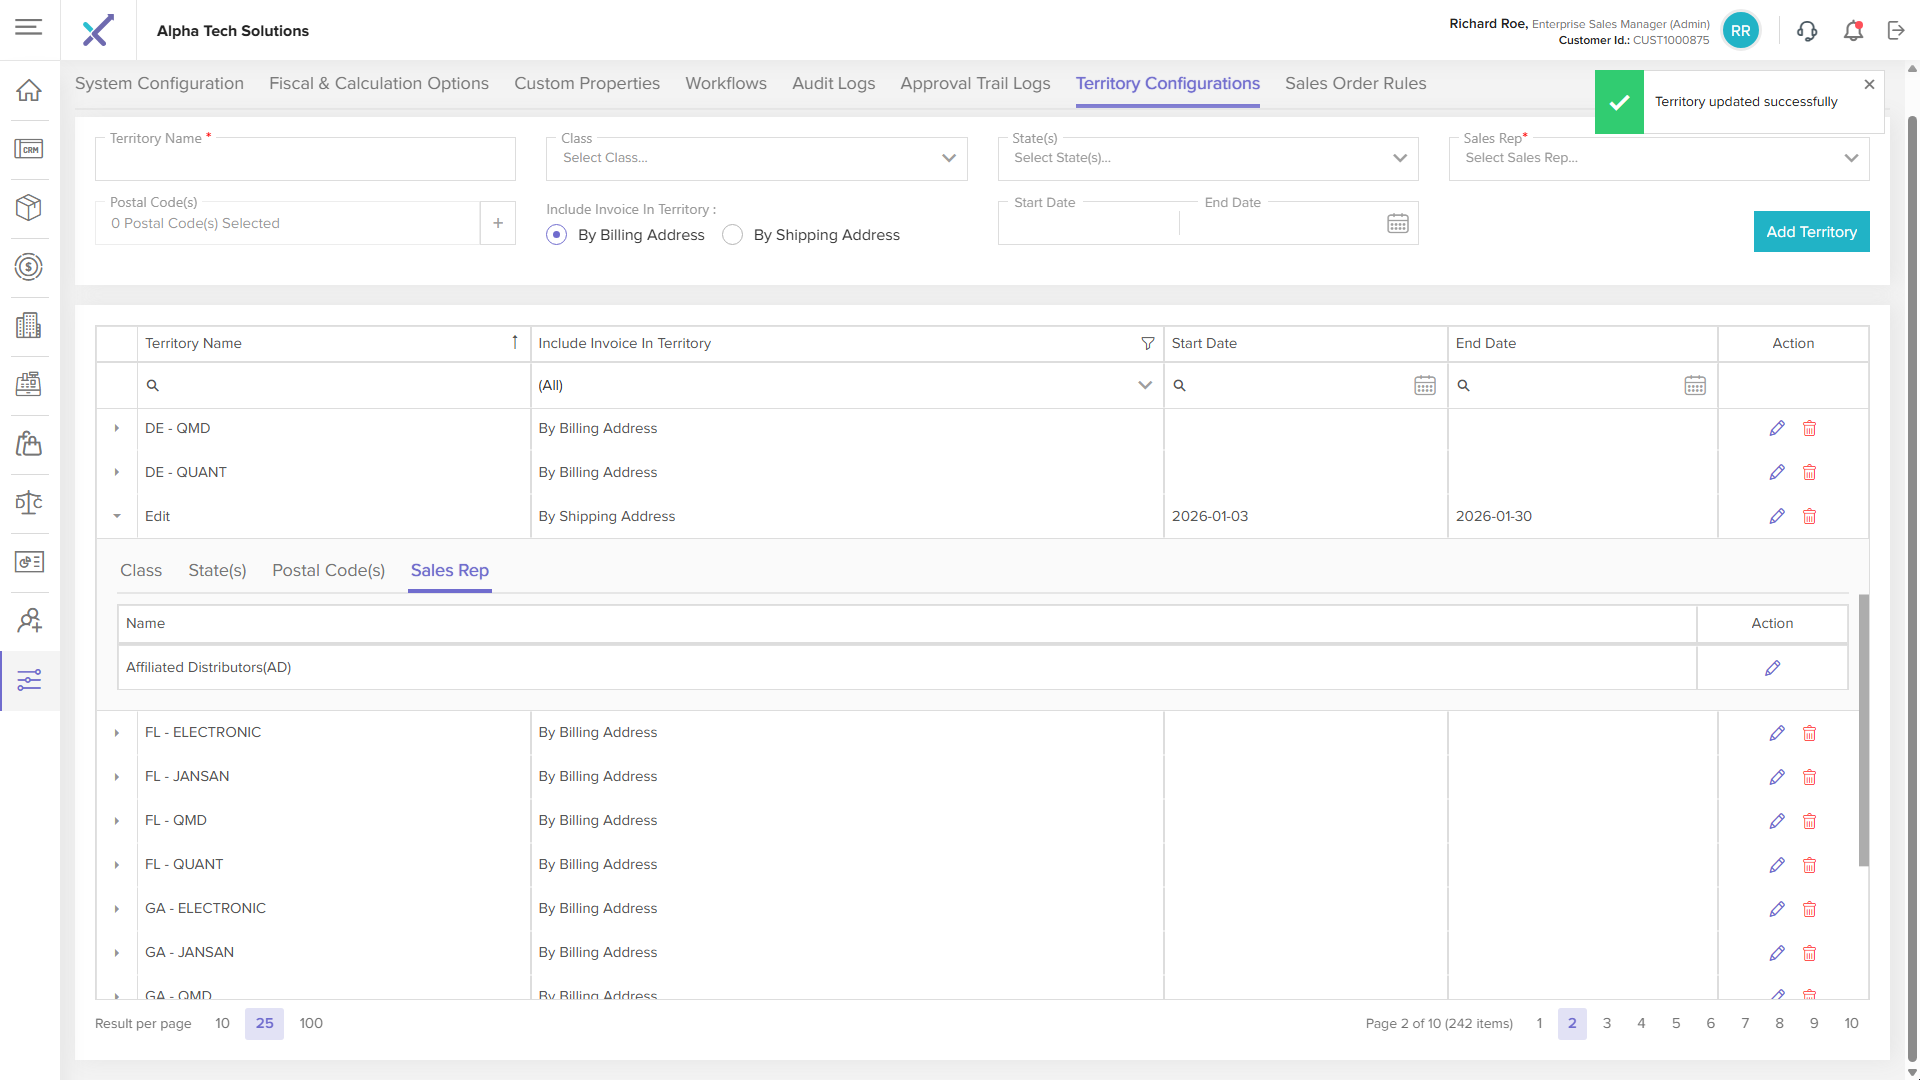Edit the FL - JANSAN territory row

pyautogui.click(x=1776, y=777)
